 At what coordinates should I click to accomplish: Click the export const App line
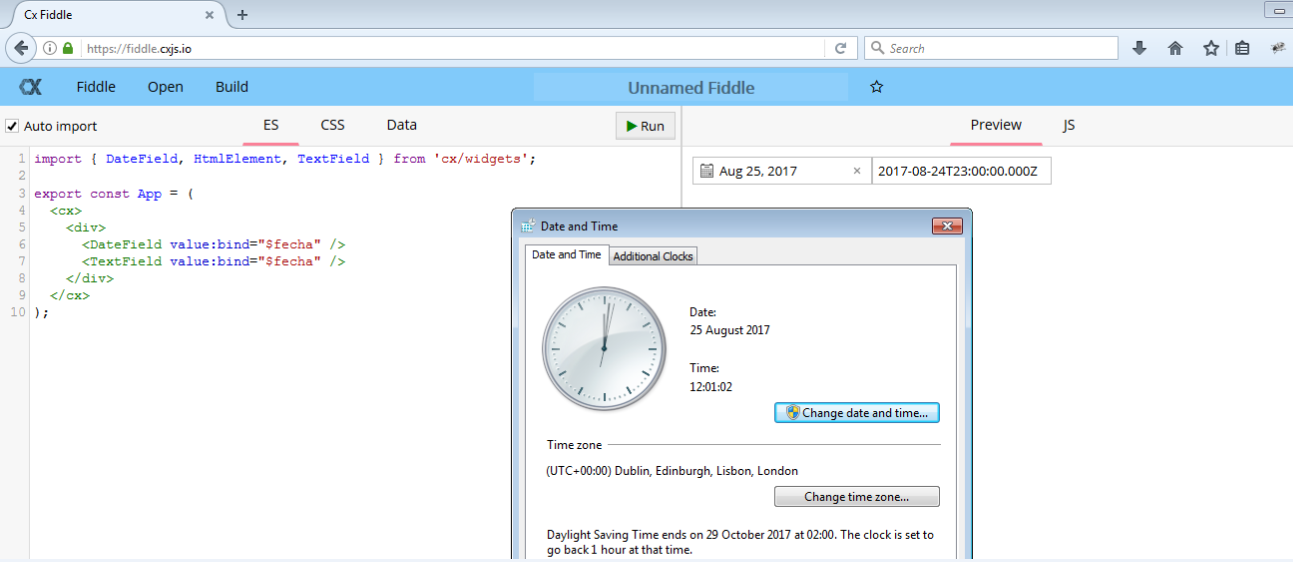click(x=114, y=193)
